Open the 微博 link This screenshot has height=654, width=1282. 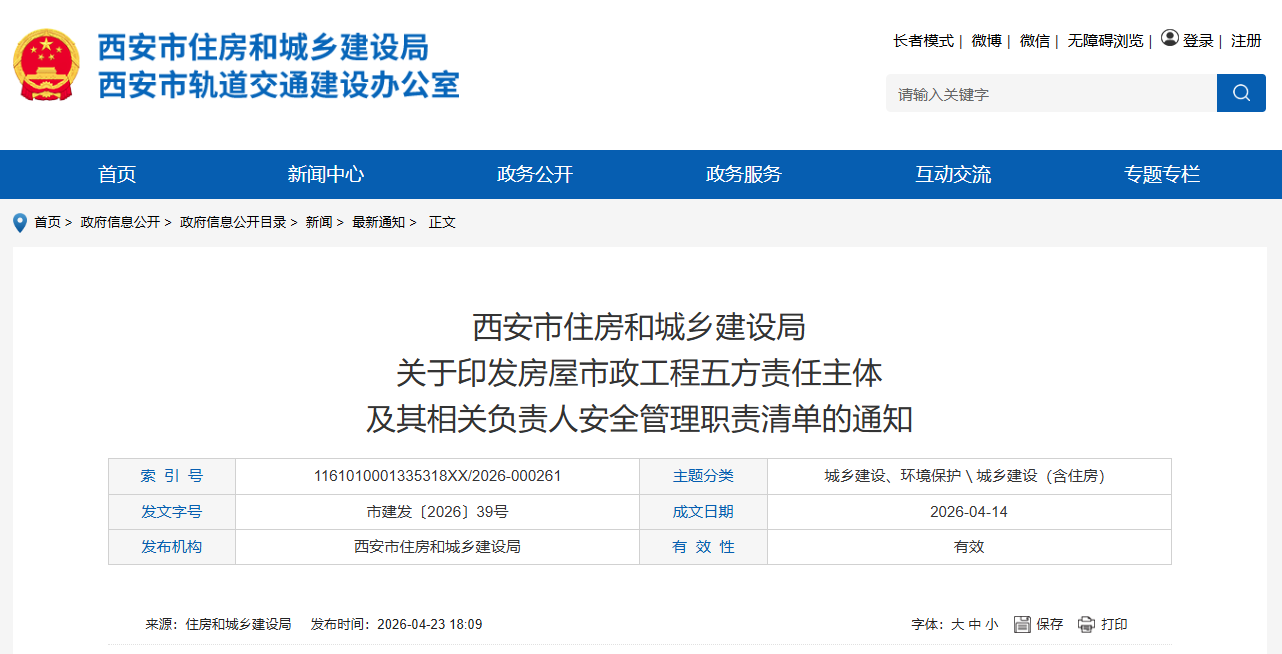(986, 41)
